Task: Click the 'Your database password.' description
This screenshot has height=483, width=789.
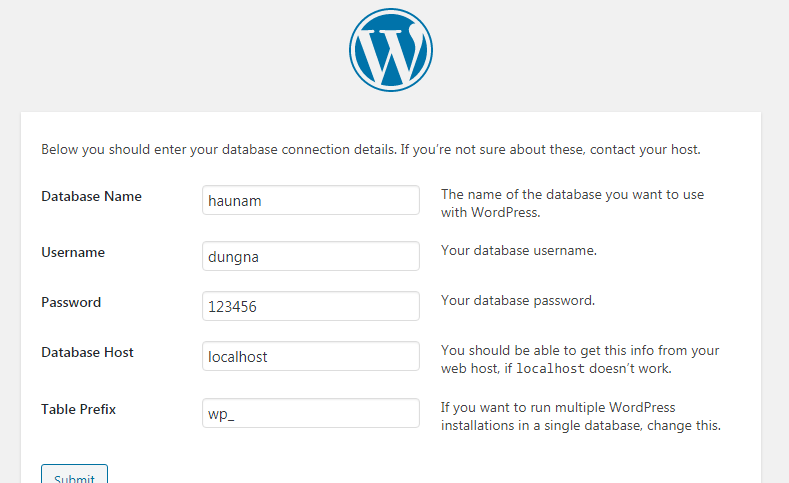Action: 518,300
